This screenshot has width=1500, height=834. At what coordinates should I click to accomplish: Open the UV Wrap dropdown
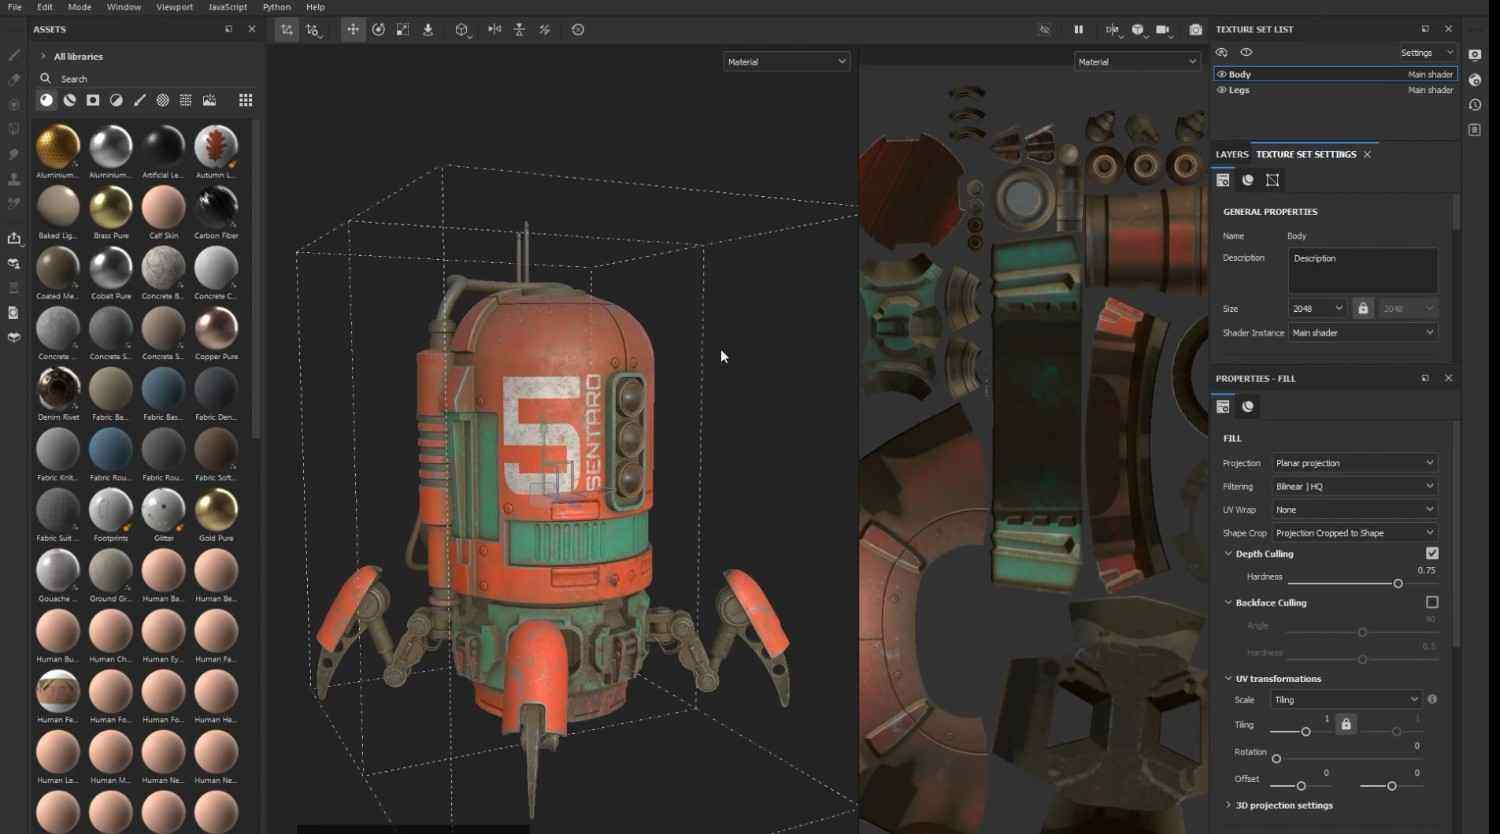tap(1355, 510)
